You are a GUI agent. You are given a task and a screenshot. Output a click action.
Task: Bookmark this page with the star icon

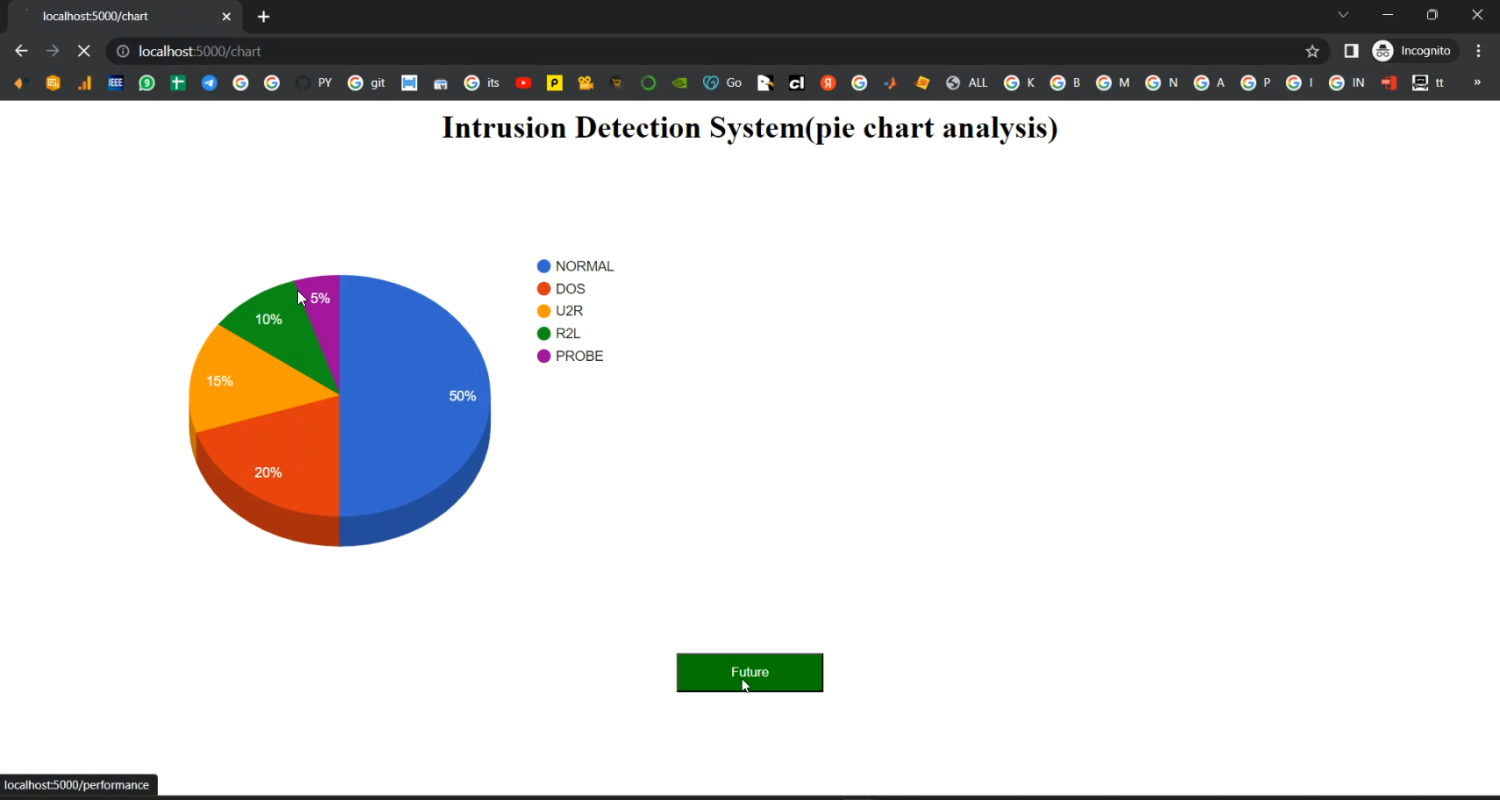click(1312, 51)
